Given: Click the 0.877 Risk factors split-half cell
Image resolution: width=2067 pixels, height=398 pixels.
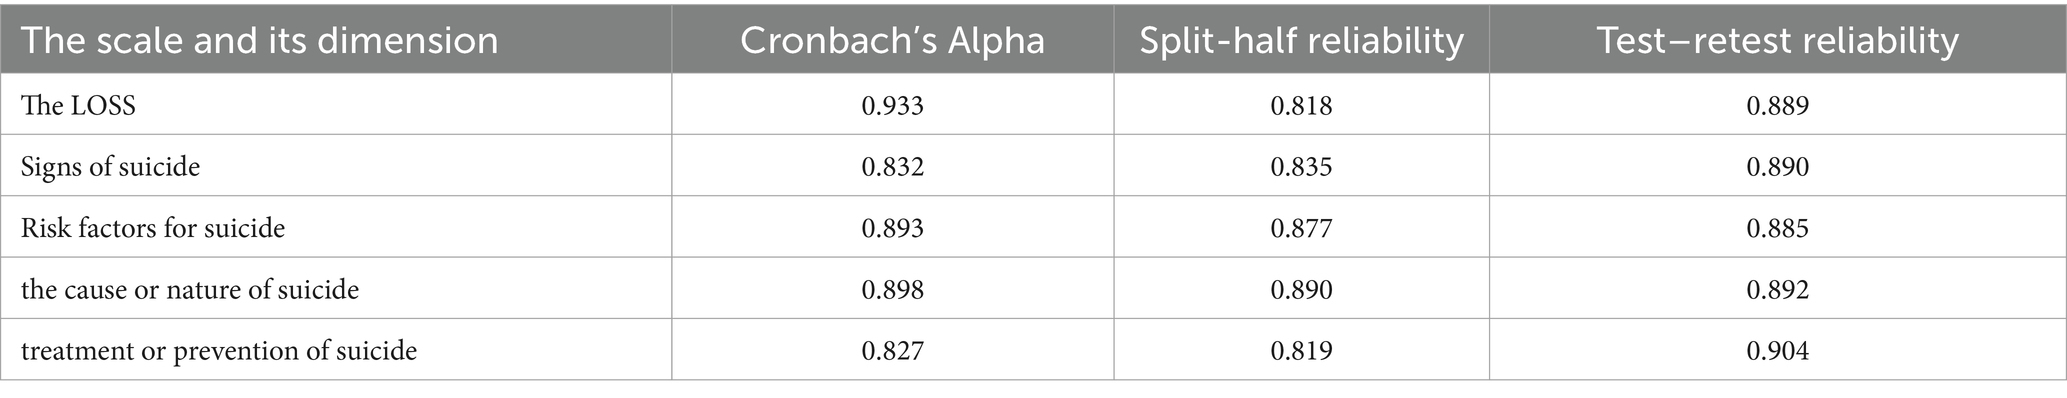Looking at the screenshot, I should click(1301, 228).
